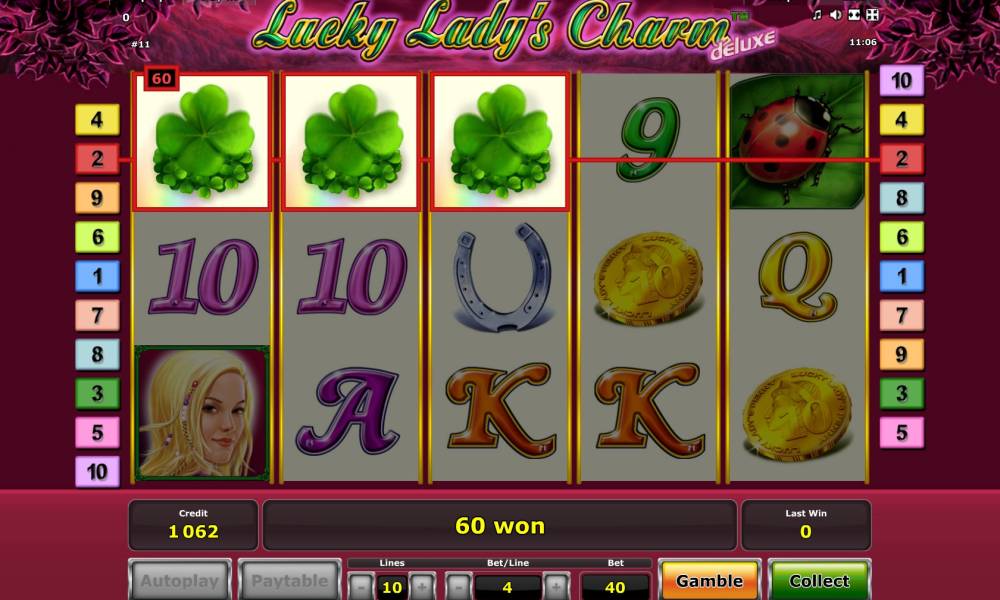Select payline 3 green marker on right
The width and height of the screenshot is (1000, 600).
click(x=902, y=393)
